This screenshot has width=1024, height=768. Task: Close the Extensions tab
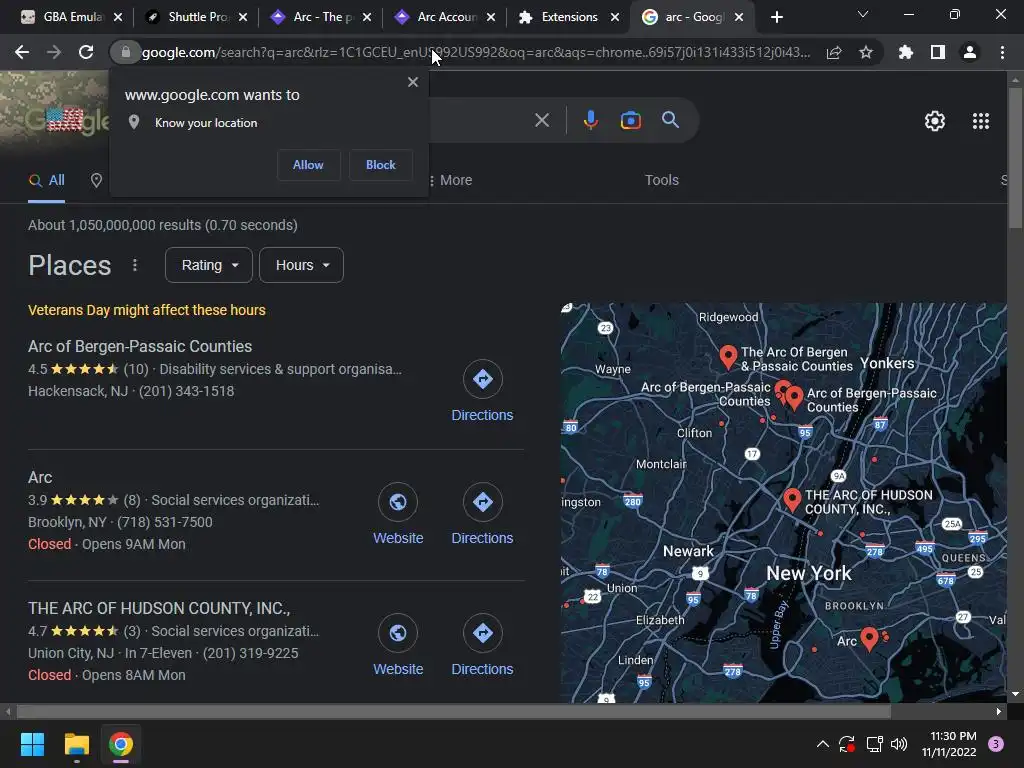615,17
